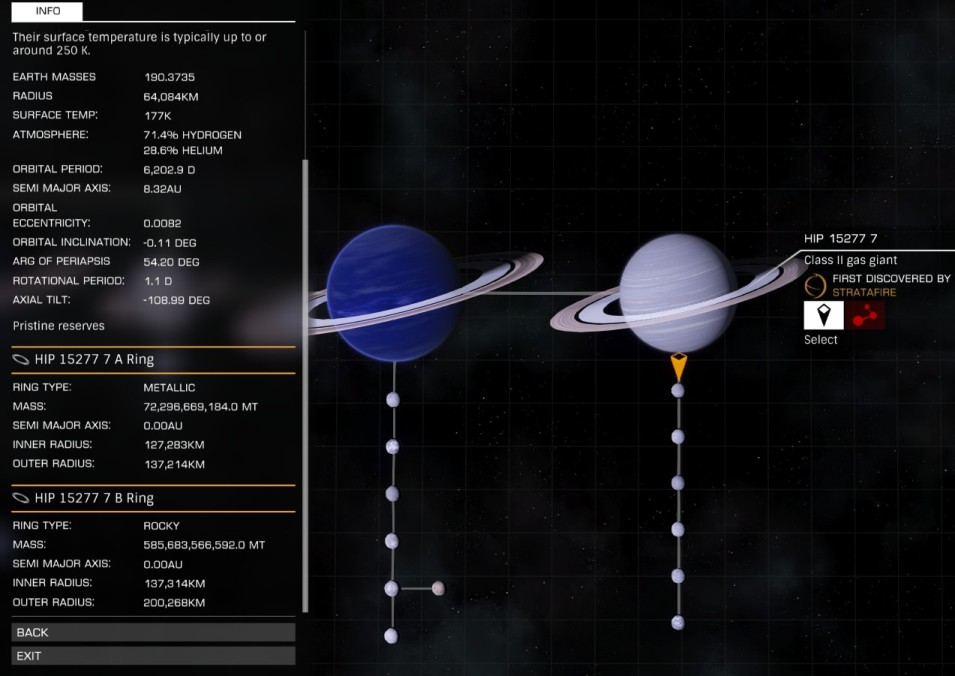
Task: Click the red plot-route icon
Action: tap(865, 315)
